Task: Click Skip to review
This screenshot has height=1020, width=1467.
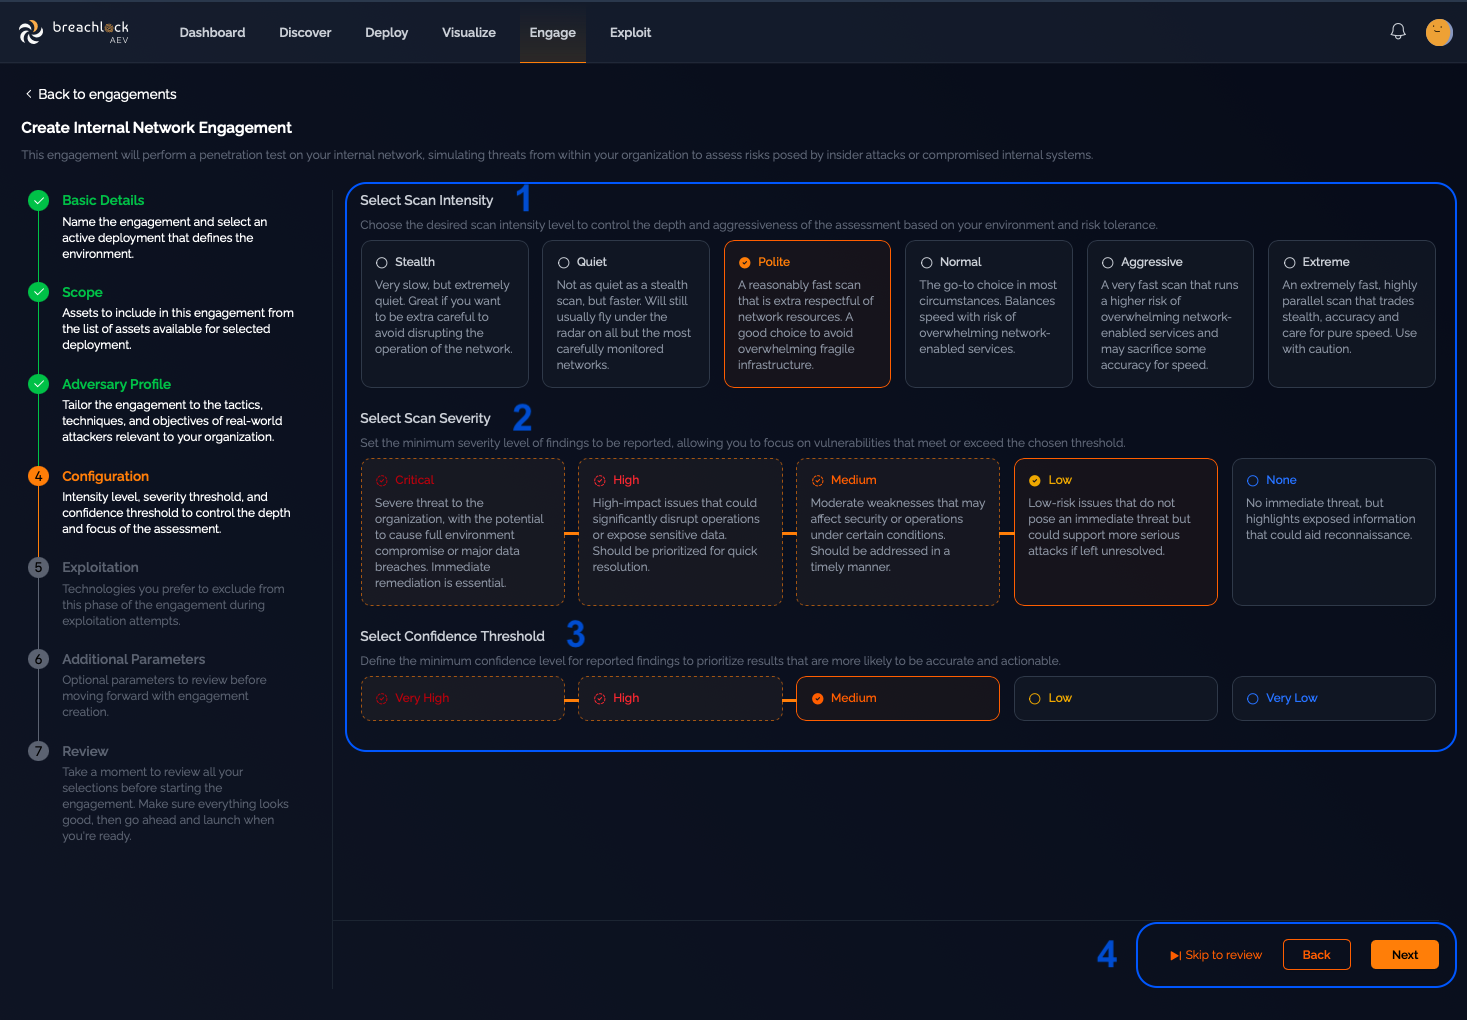Action: (1216, 955)
